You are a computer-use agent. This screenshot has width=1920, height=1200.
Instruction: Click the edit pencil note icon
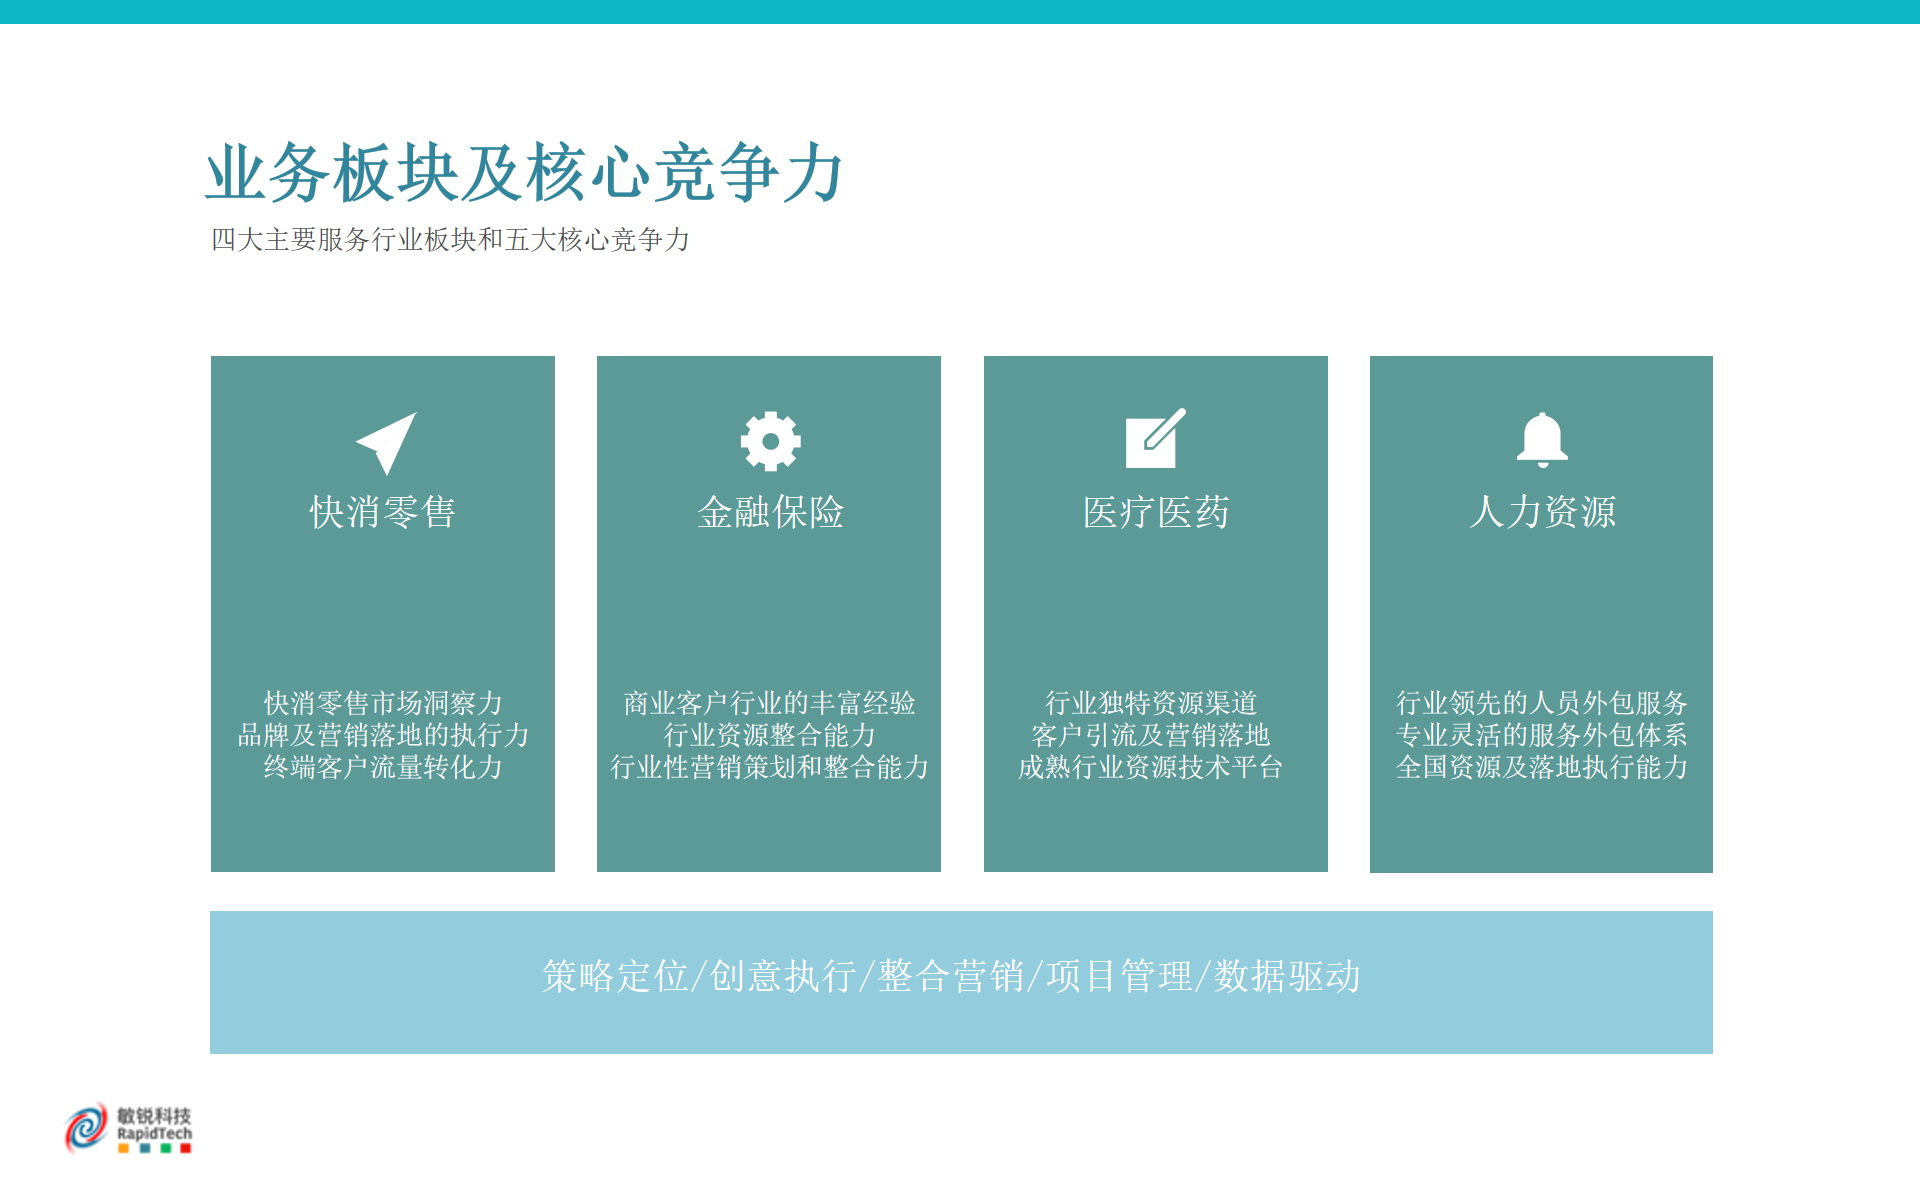1155,438
